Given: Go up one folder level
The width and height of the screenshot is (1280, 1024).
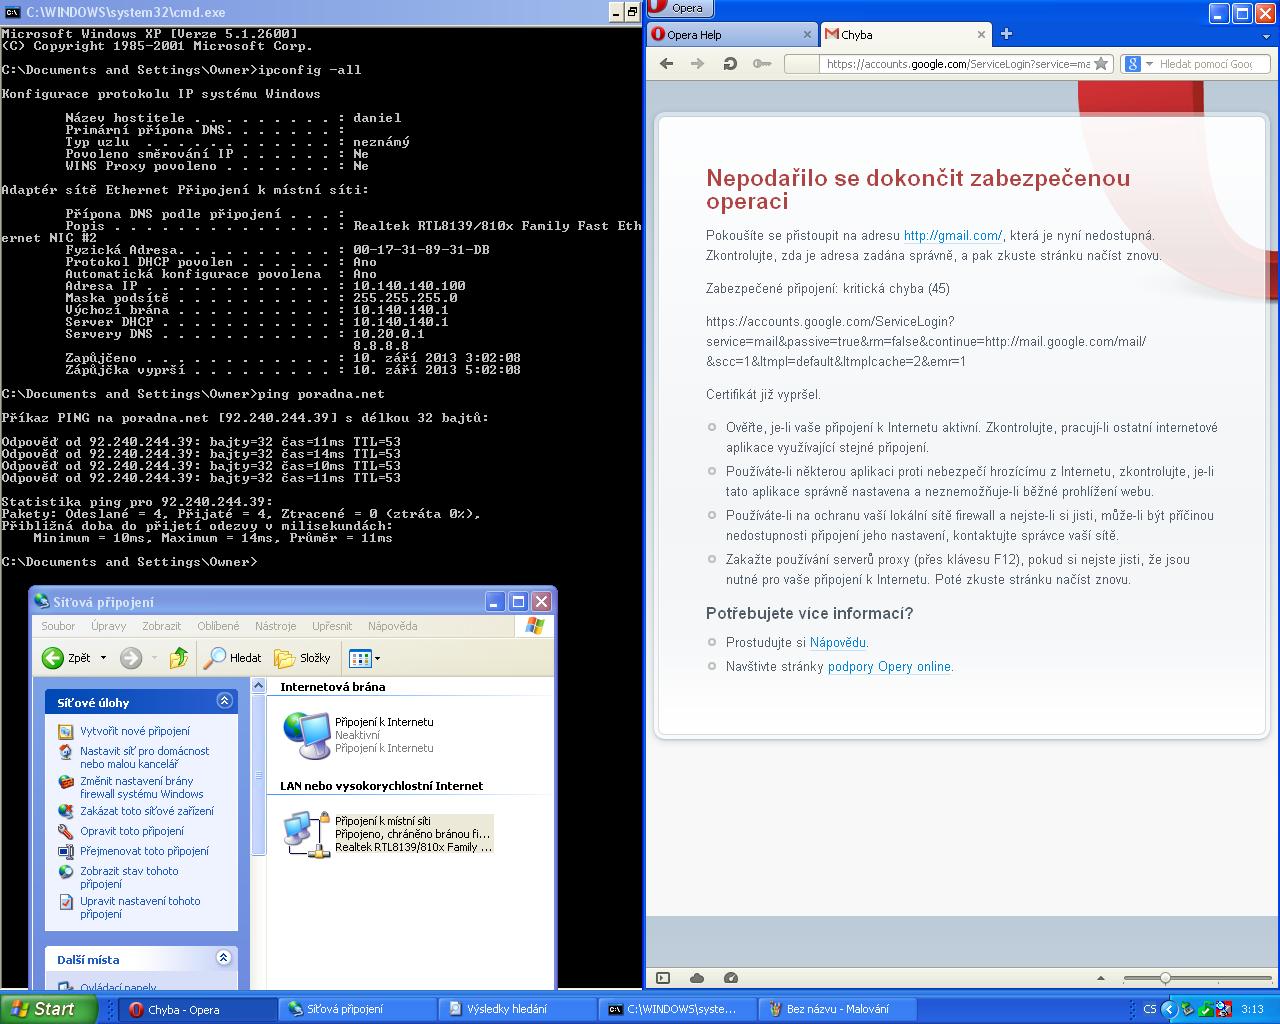Looking at the screenshot, I should point(179,657).
